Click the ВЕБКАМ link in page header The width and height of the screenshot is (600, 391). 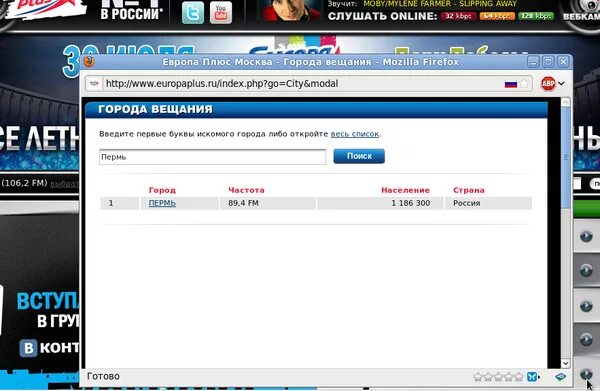click(581, 16)
